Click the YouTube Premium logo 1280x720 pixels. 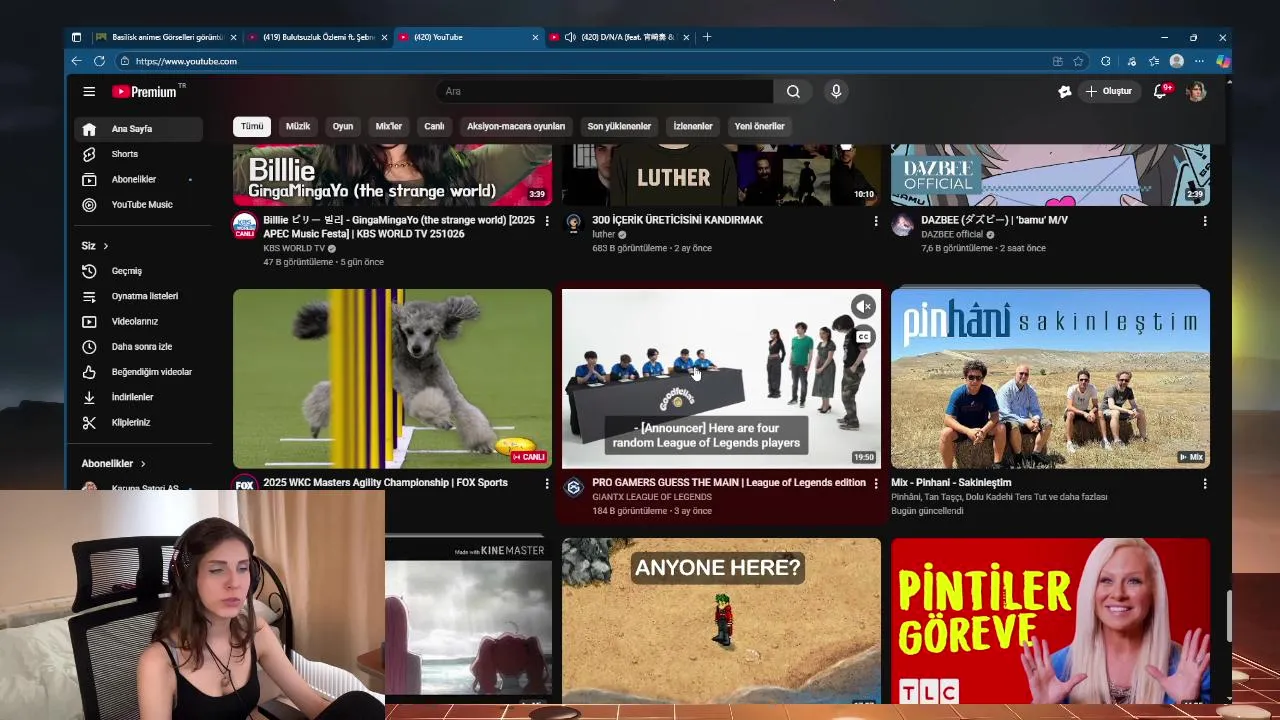tap(145, 91)
